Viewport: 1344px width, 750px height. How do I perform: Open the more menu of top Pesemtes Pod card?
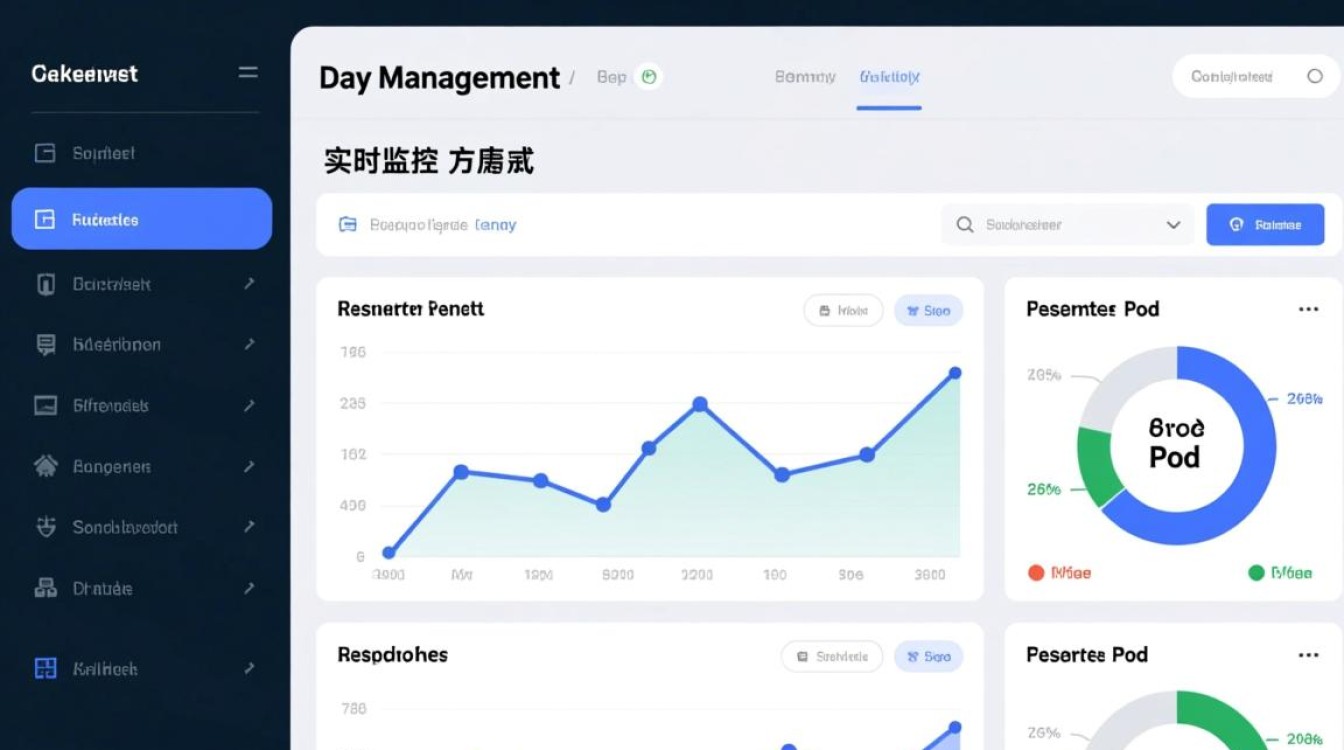tap(1308, 309)
